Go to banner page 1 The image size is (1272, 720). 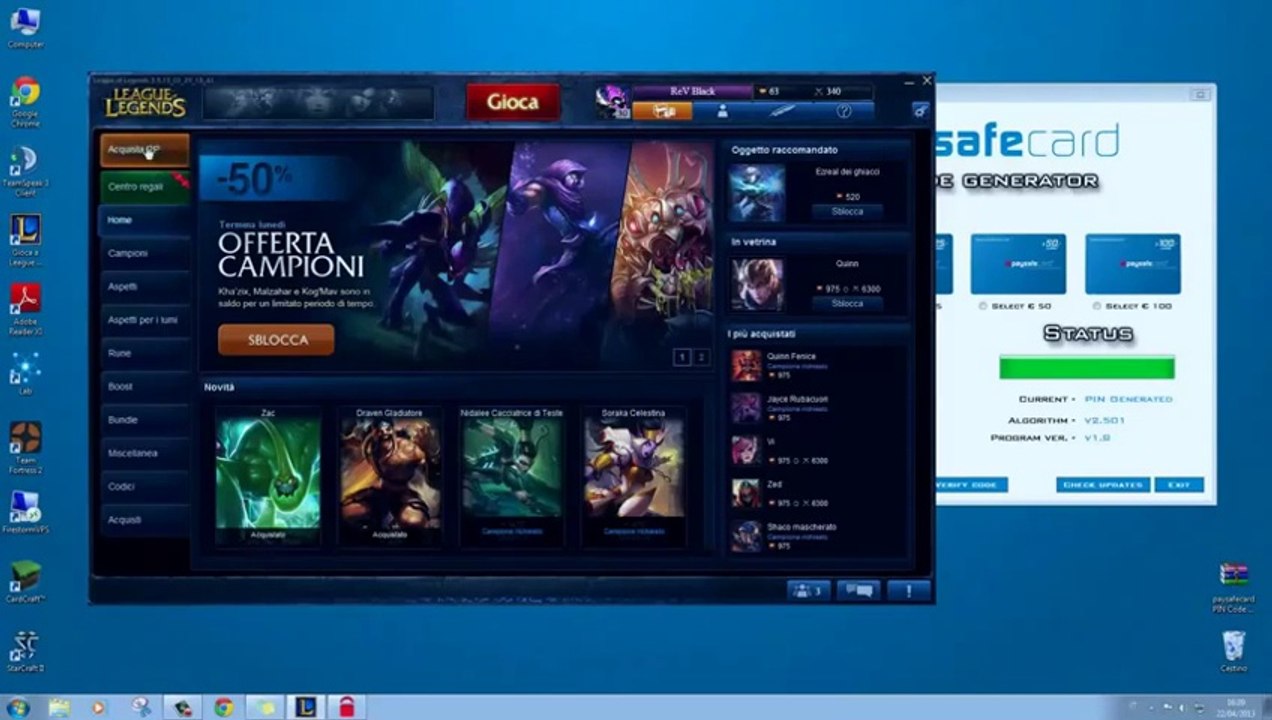(x=682, y=357)
